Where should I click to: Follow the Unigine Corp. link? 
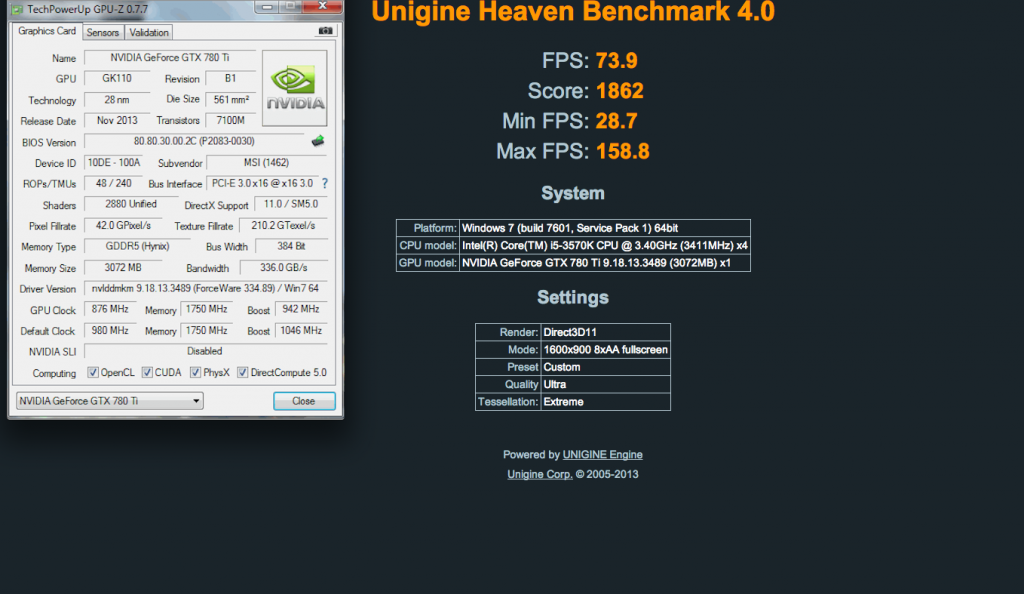(539, 474)
